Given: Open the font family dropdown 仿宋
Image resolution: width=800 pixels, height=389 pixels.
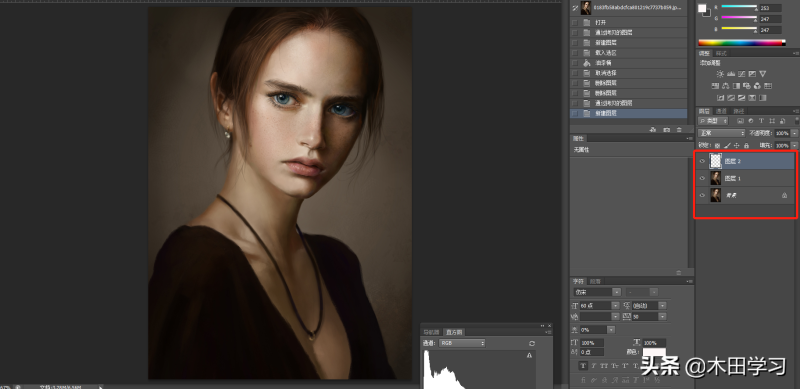Looking at the screenshot, I should click(x=597, y=292).
